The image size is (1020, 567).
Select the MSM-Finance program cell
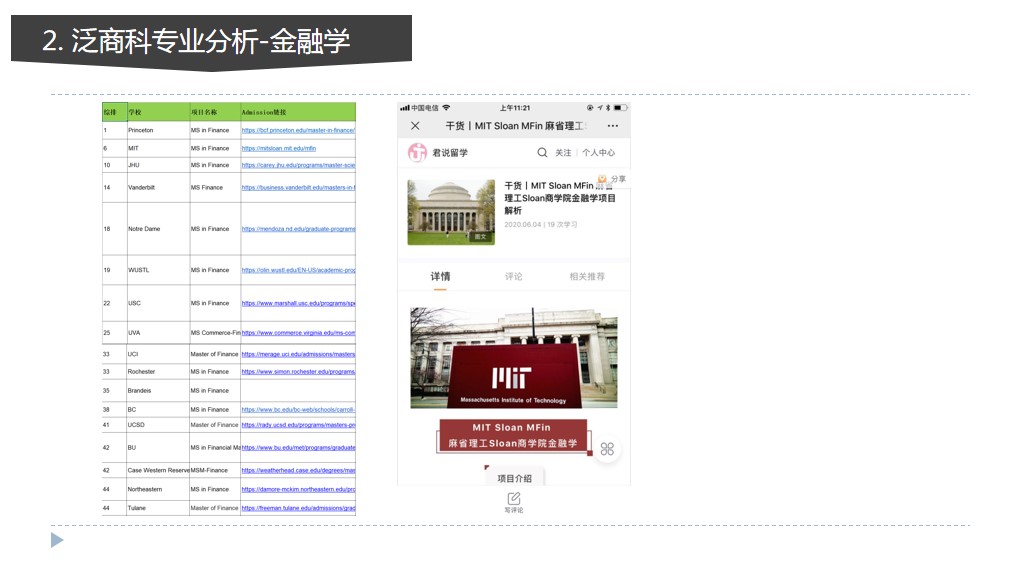pos(215,470)
